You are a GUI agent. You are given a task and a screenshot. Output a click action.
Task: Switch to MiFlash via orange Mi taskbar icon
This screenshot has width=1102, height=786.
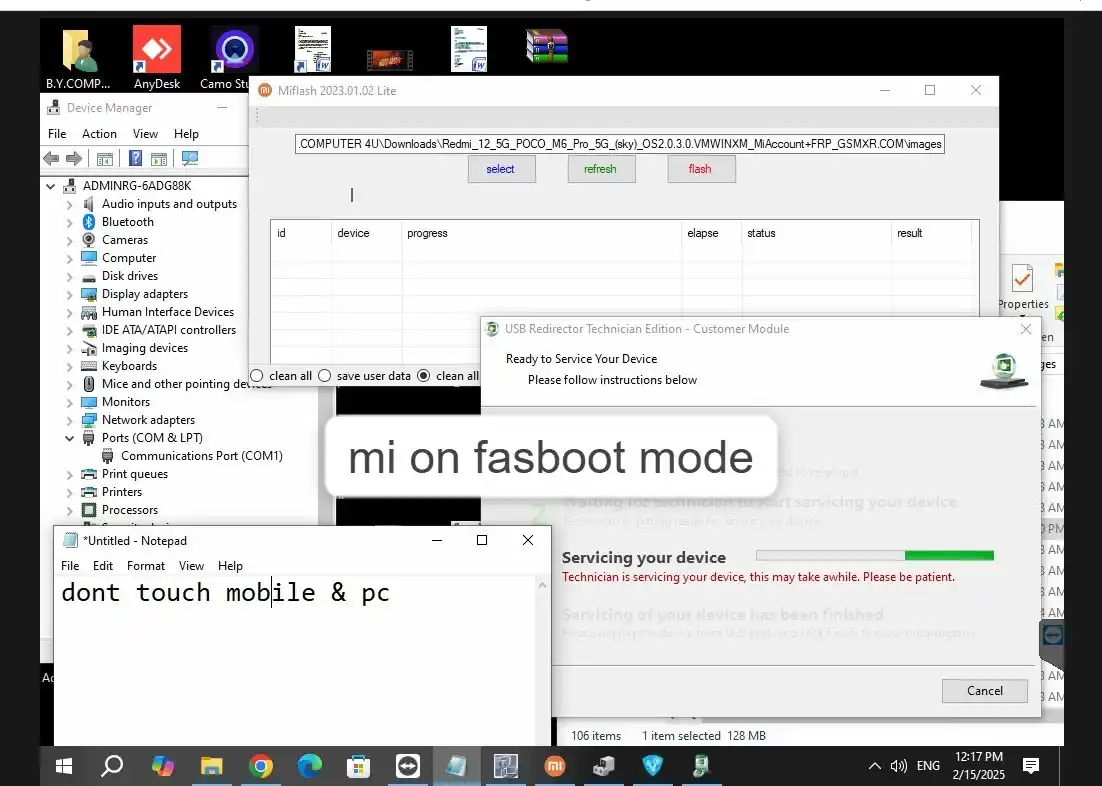pyautogui.click(x=555, y=766)
